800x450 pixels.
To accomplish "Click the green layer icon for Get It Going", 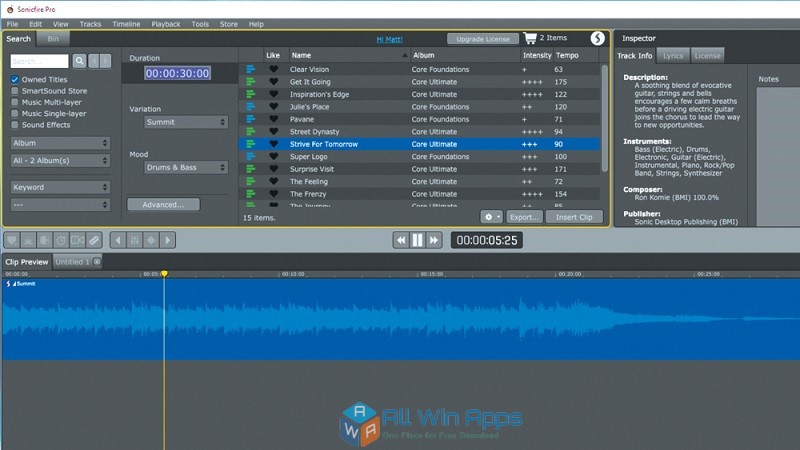I will point(251,82).
